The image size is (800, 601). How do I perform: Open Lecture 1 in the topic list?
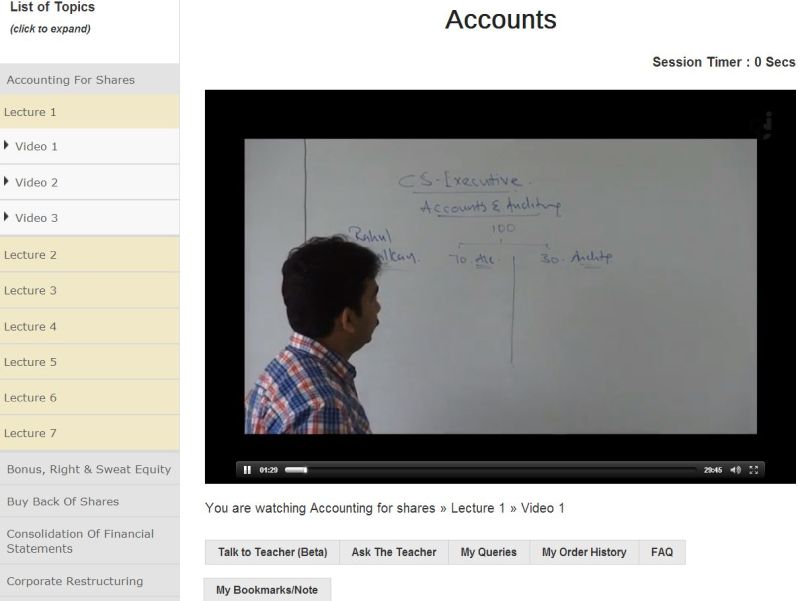(x=30, y=112)
